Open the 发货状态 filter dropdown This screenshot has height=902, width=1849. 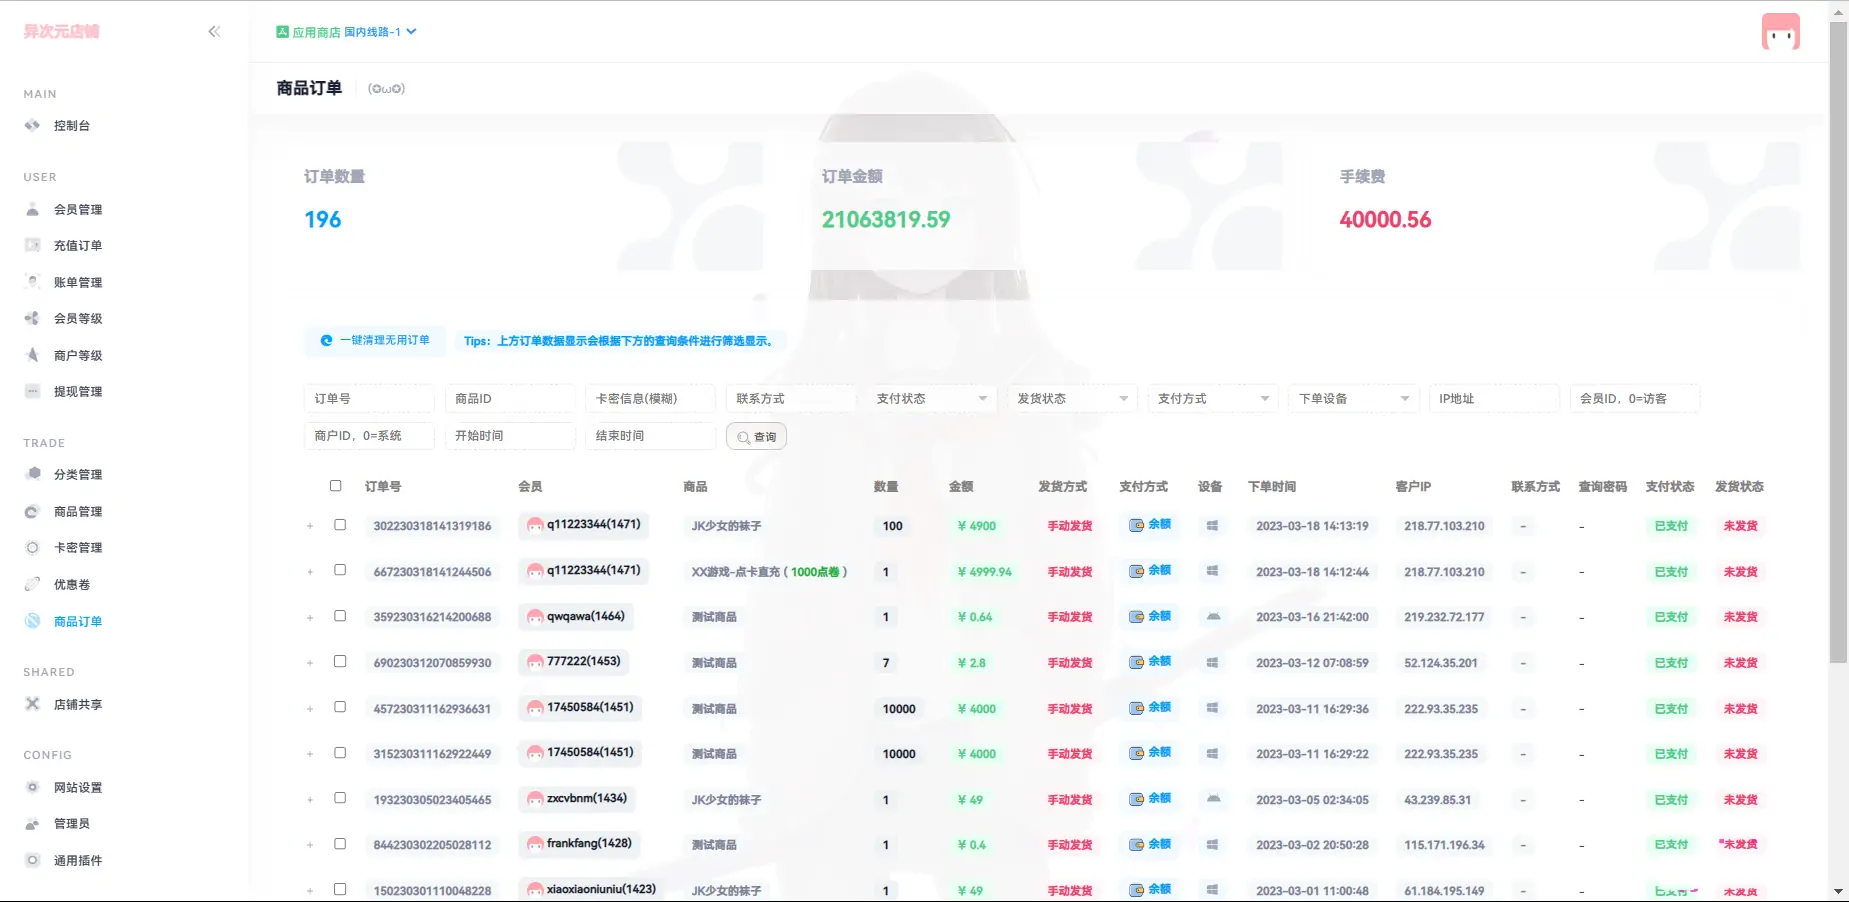click(x=1072, y=399)
